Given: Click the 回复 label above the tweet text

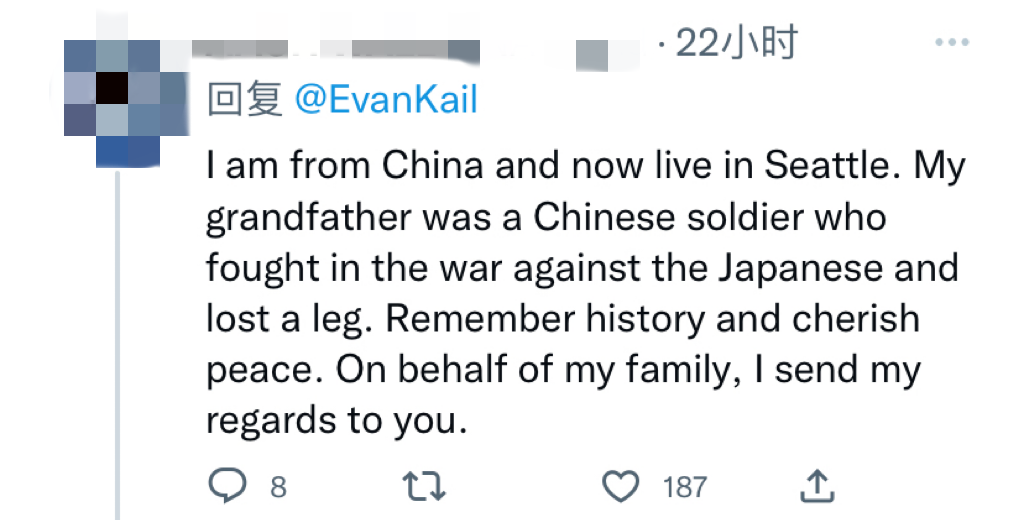Looking at the screenshot, I should pos(244,100).
